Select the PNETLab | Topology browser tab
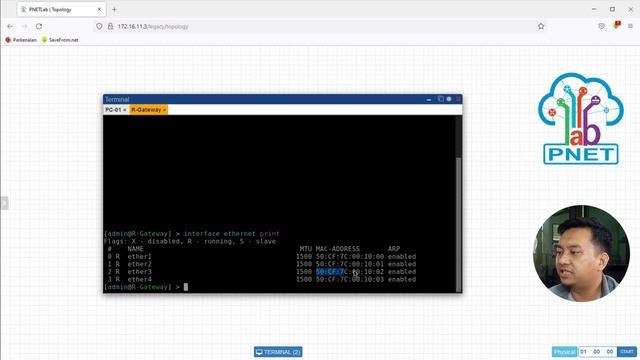This screenshot has width=640, height=360. 61,9
